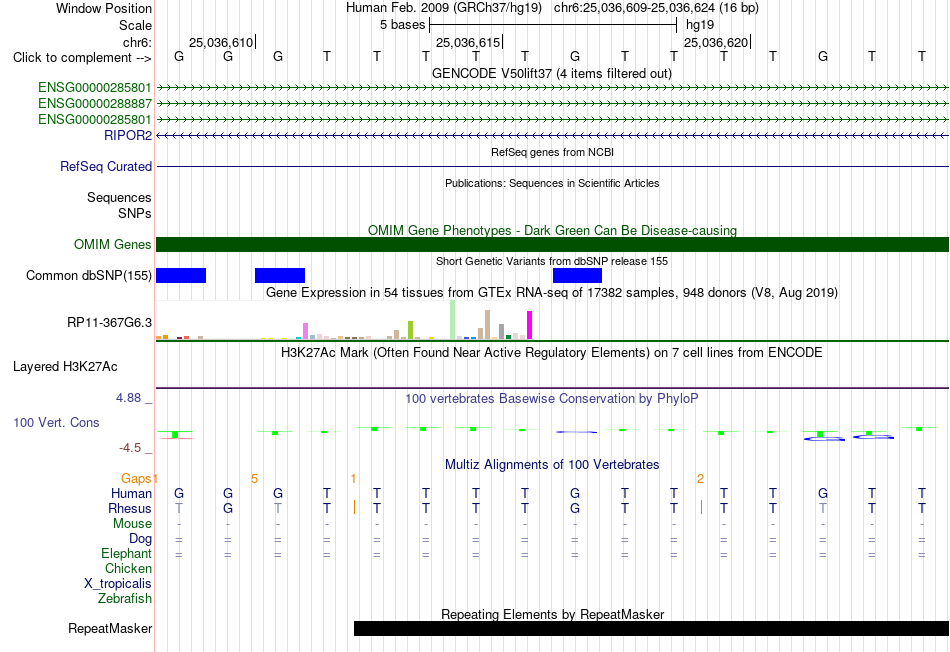Click the Chicken species row label
This screenshot has height=652, width=950.
click(128, 568)
